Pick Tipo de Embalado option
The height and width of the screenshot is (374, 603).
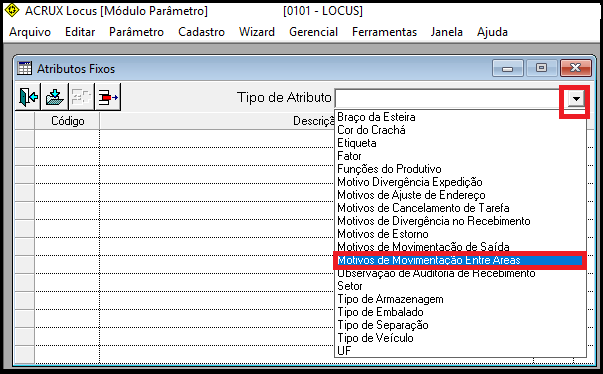460,312
